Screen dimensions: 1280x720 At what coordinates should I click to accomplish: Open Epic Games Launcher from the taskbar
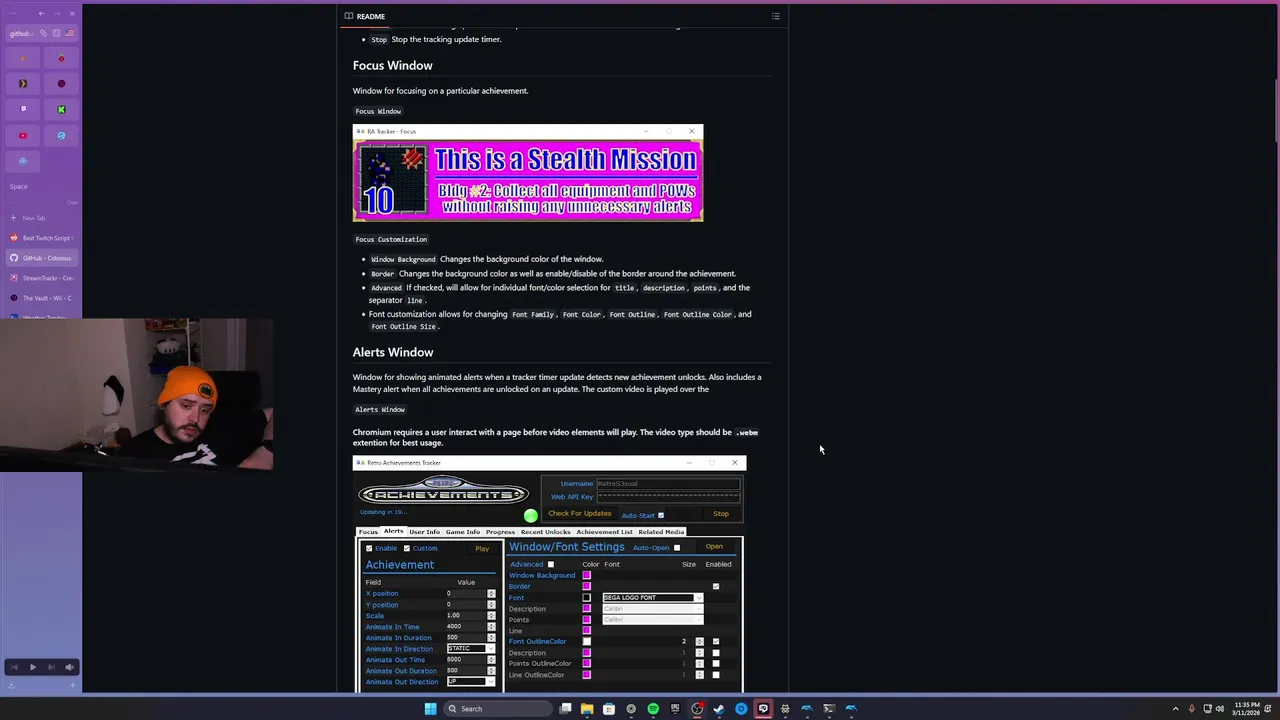point(675,708)
